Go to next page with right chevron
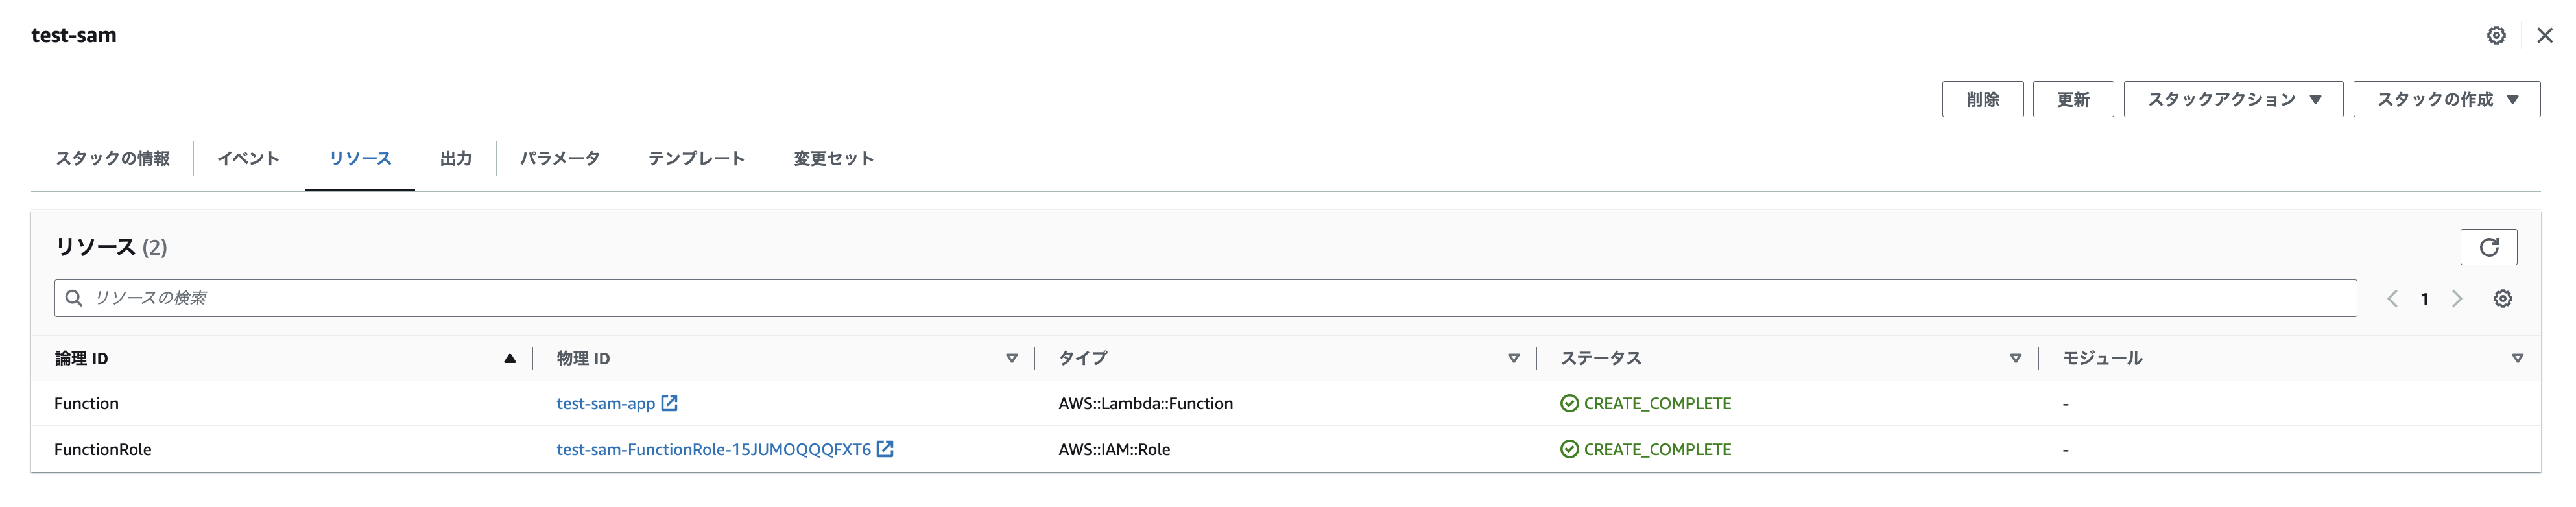 pyautogui.click(x=2457, y=299)
